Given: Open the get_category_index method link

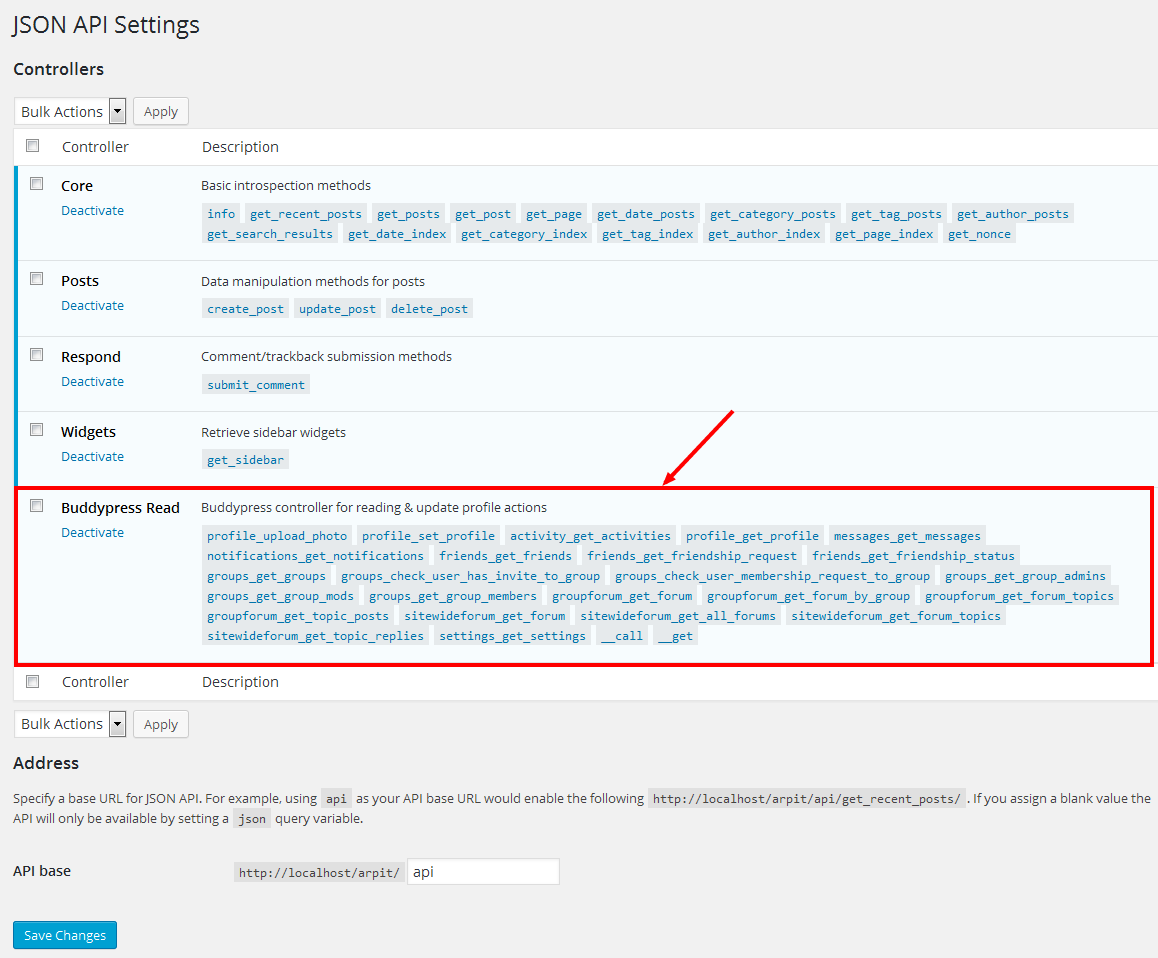Looking at the screenshot, I should click(x=524, y=234).
